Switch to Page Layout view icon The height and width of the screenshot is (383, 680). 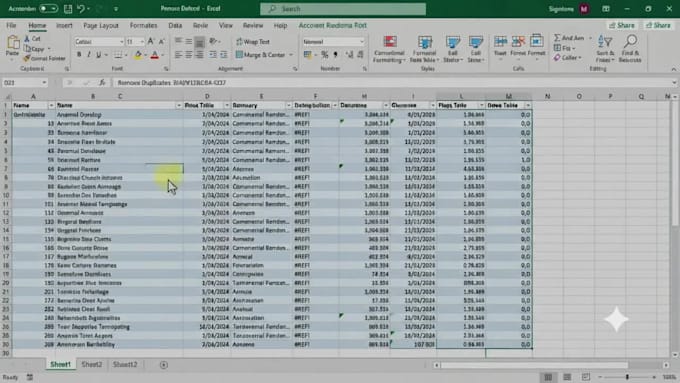click(567, 377)
